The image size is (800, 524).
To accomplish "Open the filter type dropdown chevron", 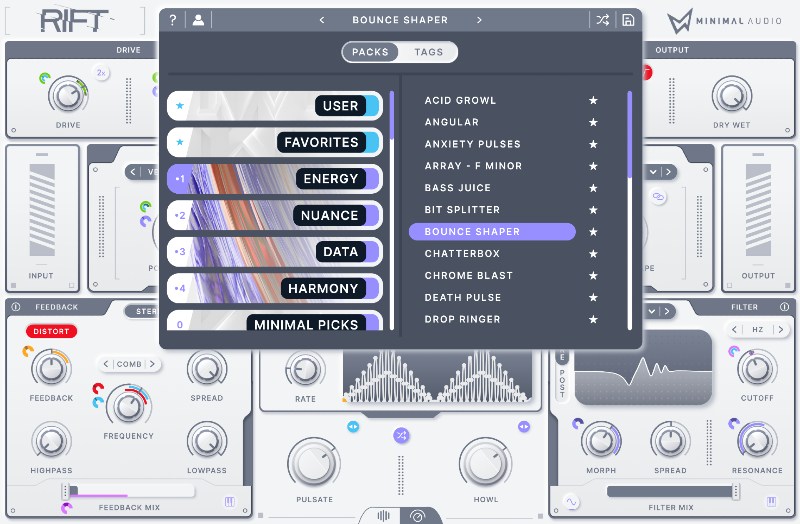I will [x=652, y=311].
